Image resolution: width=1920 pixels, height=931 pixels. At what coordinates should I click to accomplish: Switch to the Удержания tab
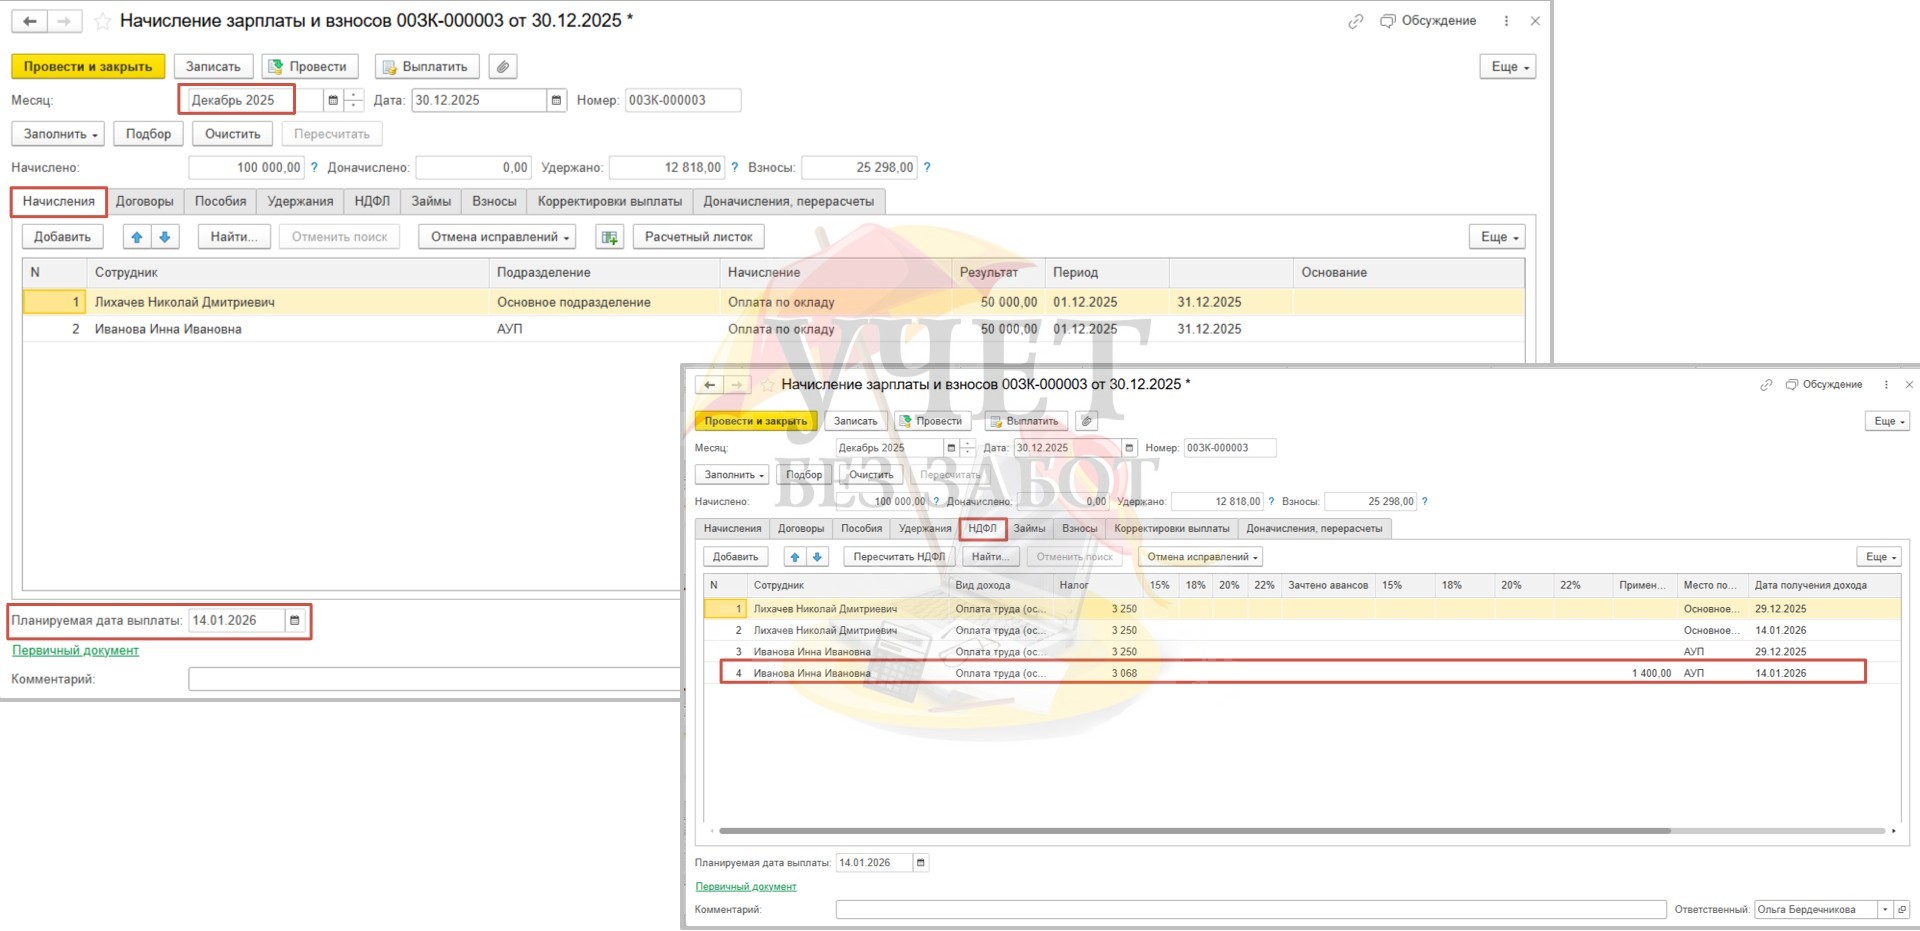[300, 201]
